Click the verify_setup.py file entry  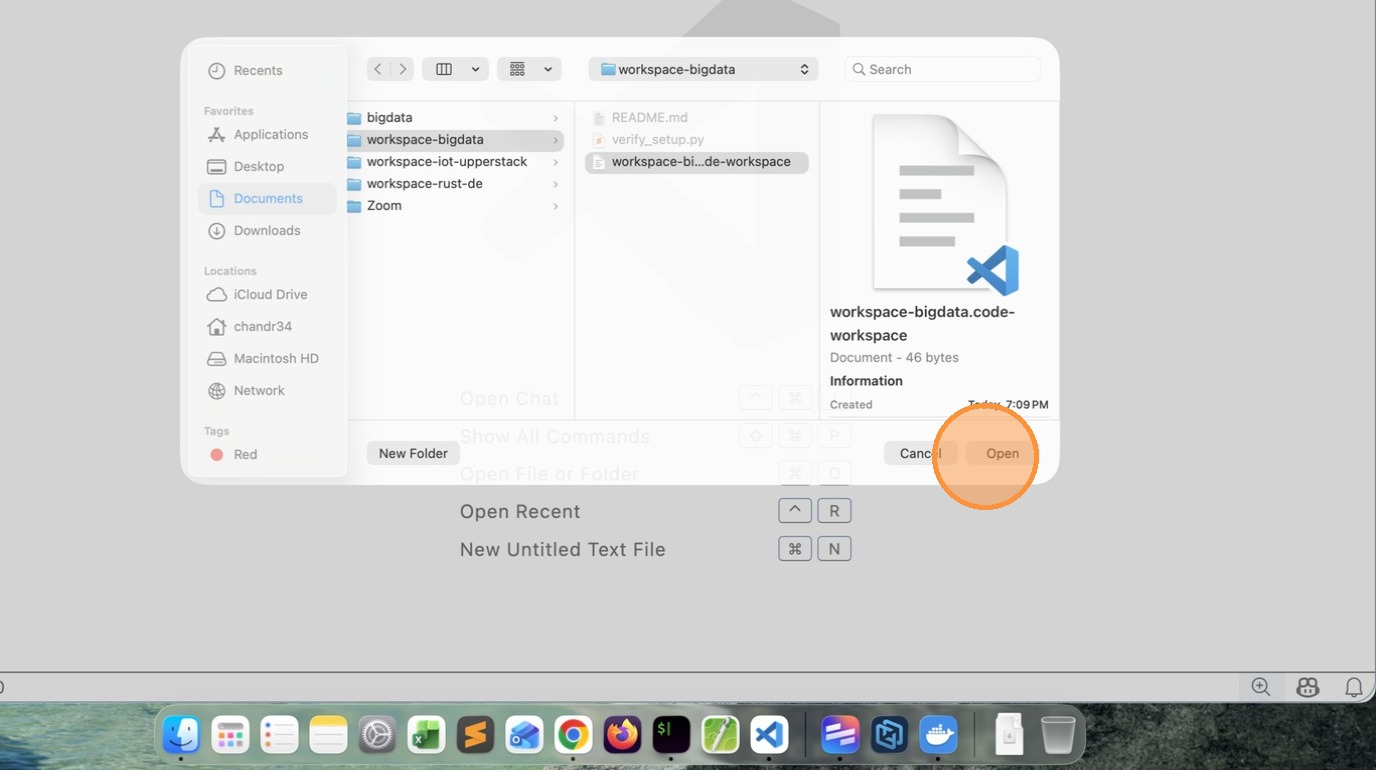pos(697,140)
